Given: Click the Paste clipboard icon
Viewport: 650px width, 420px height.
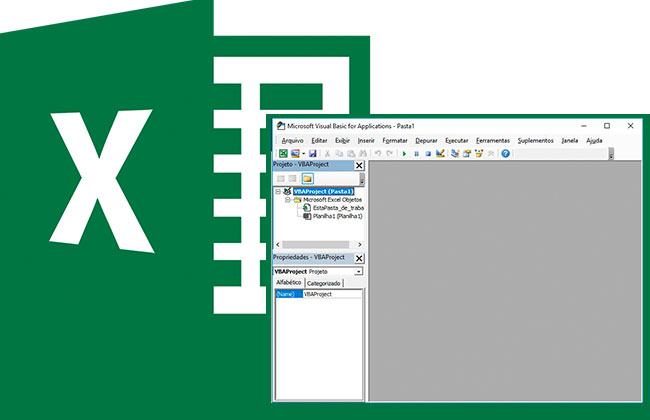Looking at the screenshot, I should (351, 154).
